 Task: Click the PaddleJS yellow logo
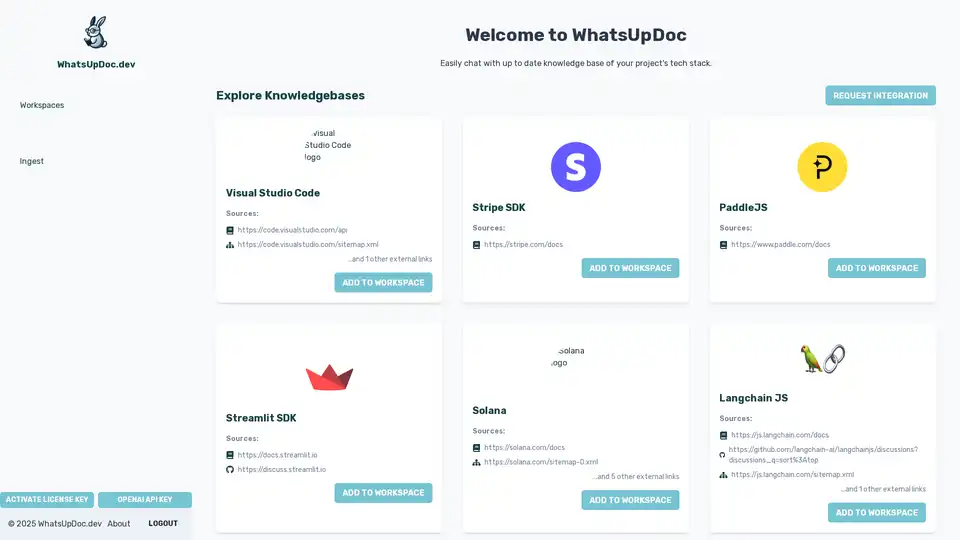coord(822,167)
